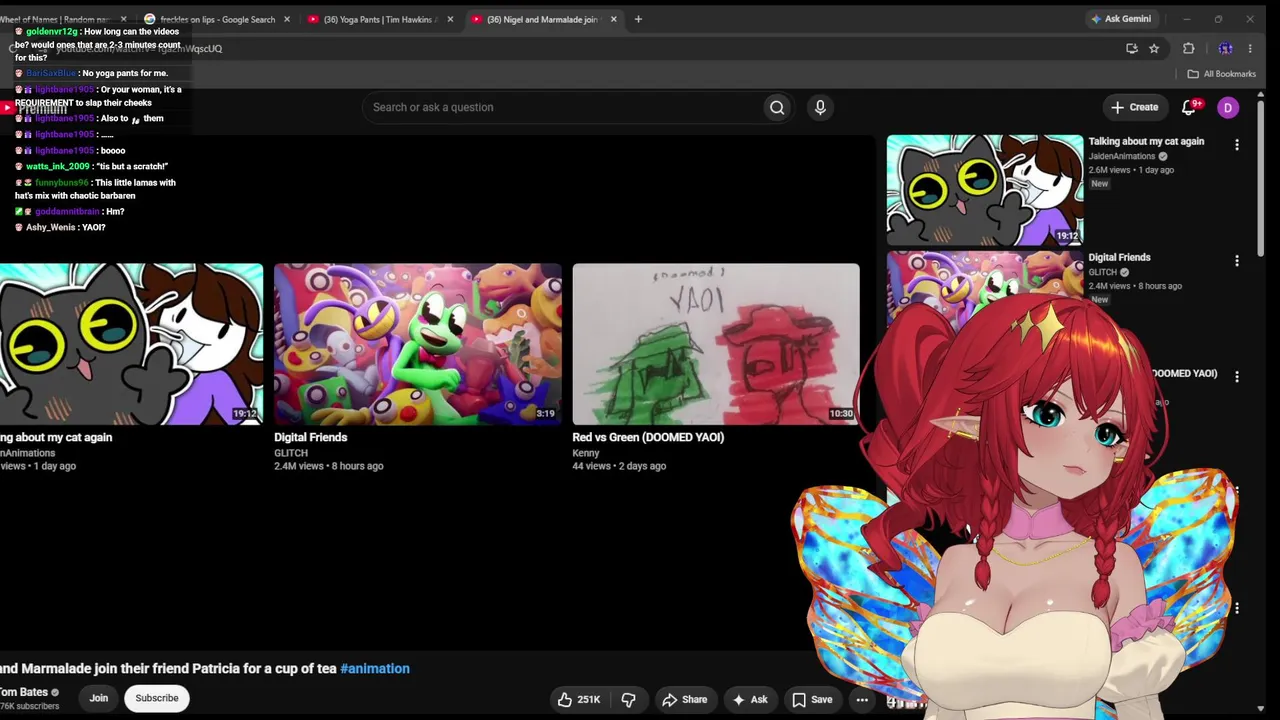Open the YouTube notifications bell

pyautogui.click(x=1189, y=107)
